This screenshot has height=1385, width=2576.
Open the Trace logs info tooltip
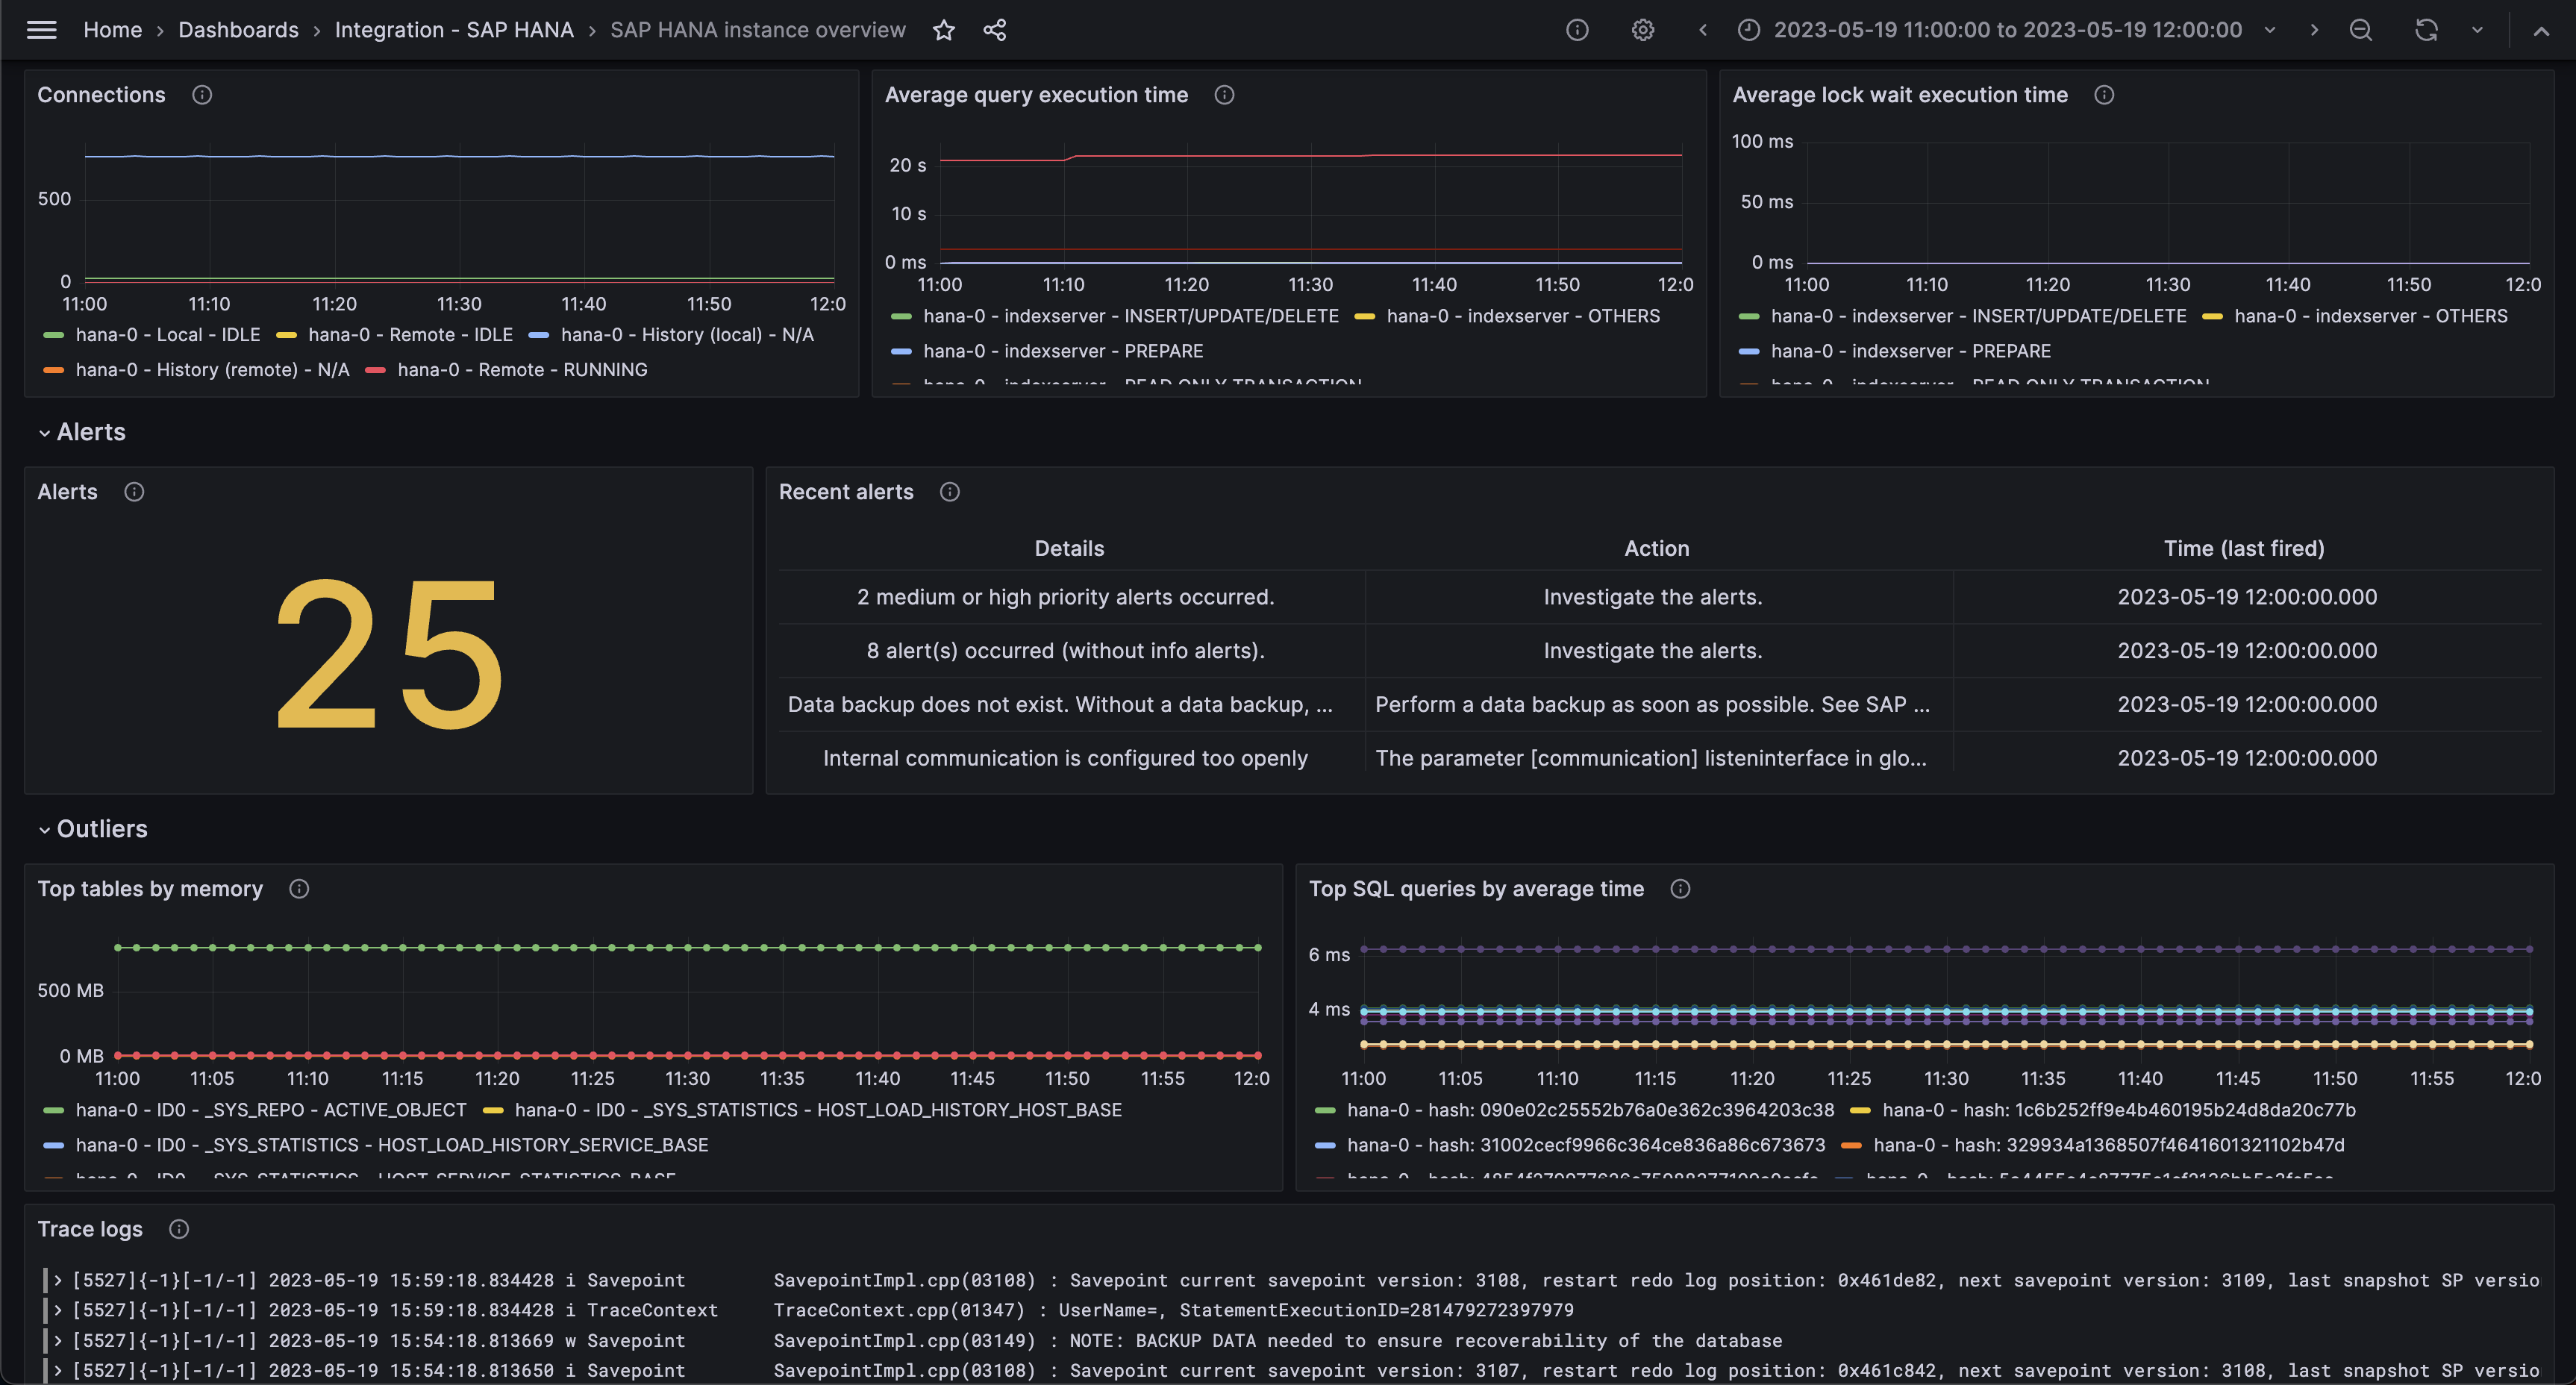pos(178,1229)
